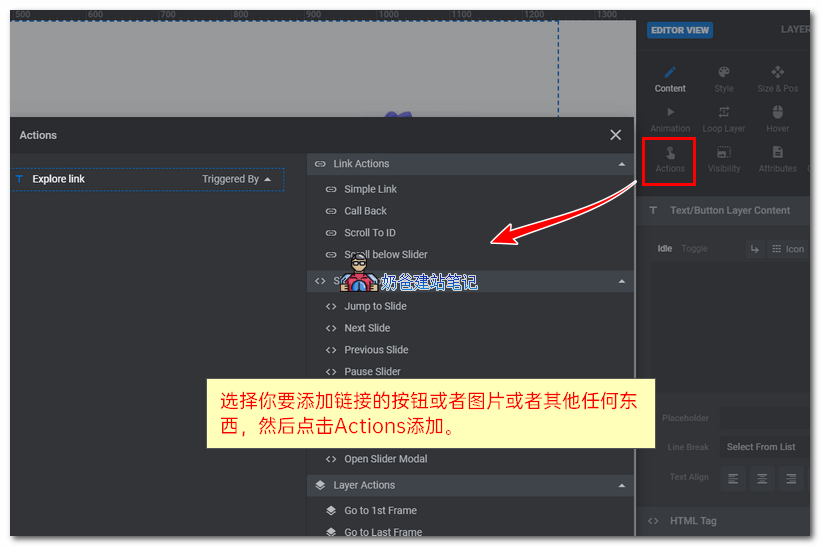Click the Previous Slide code icon

tap(331, 350)
